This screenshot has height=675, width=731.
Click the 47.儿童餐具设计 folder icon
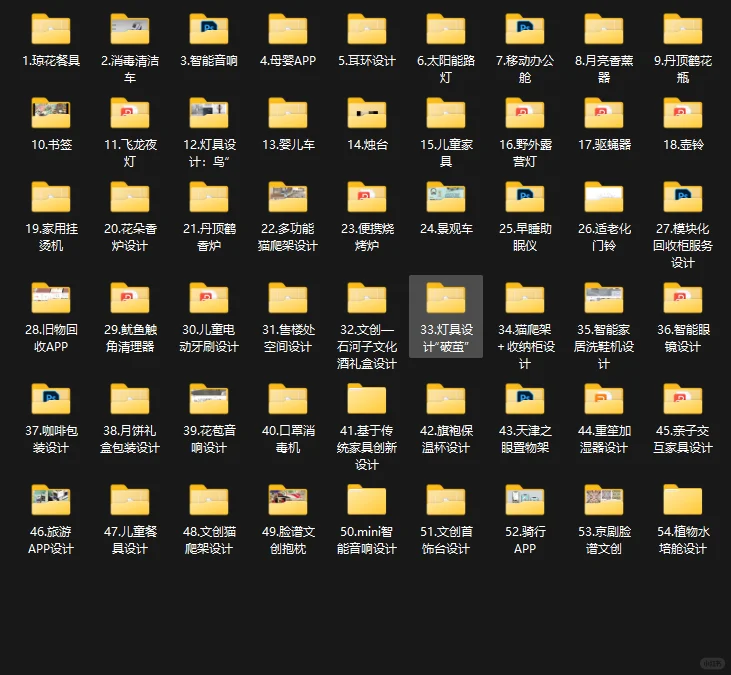point(130,500)
